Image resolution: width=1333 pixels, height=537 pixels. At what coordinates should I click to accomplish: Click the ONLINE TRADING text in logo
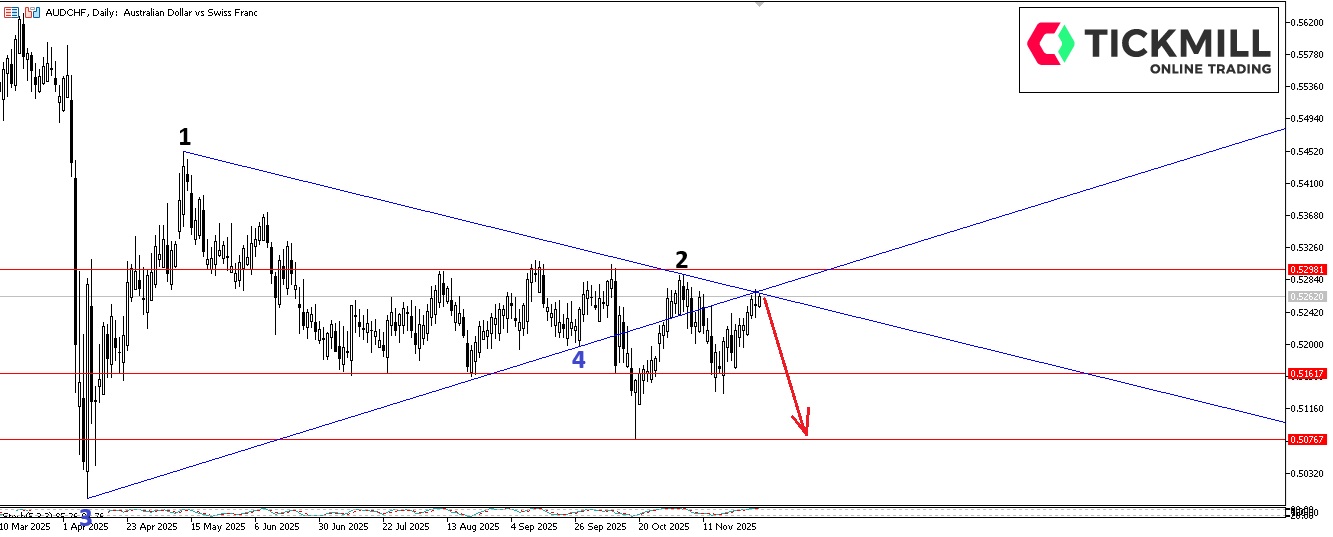pyautogui.click(x=1210, y=69)
